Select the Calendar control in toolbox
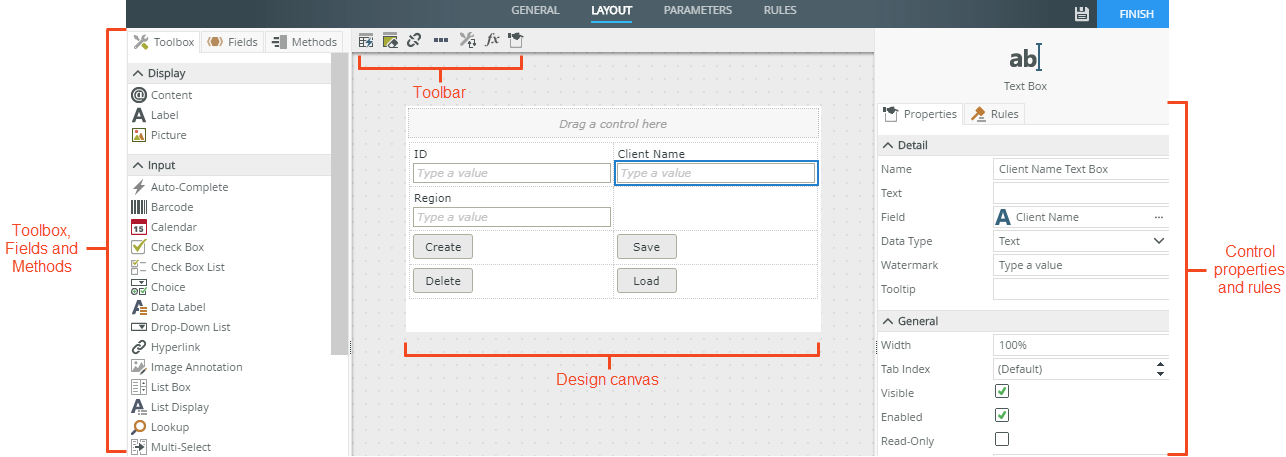The height and width of the screenshot is (457, 1286). click(164, 227)
